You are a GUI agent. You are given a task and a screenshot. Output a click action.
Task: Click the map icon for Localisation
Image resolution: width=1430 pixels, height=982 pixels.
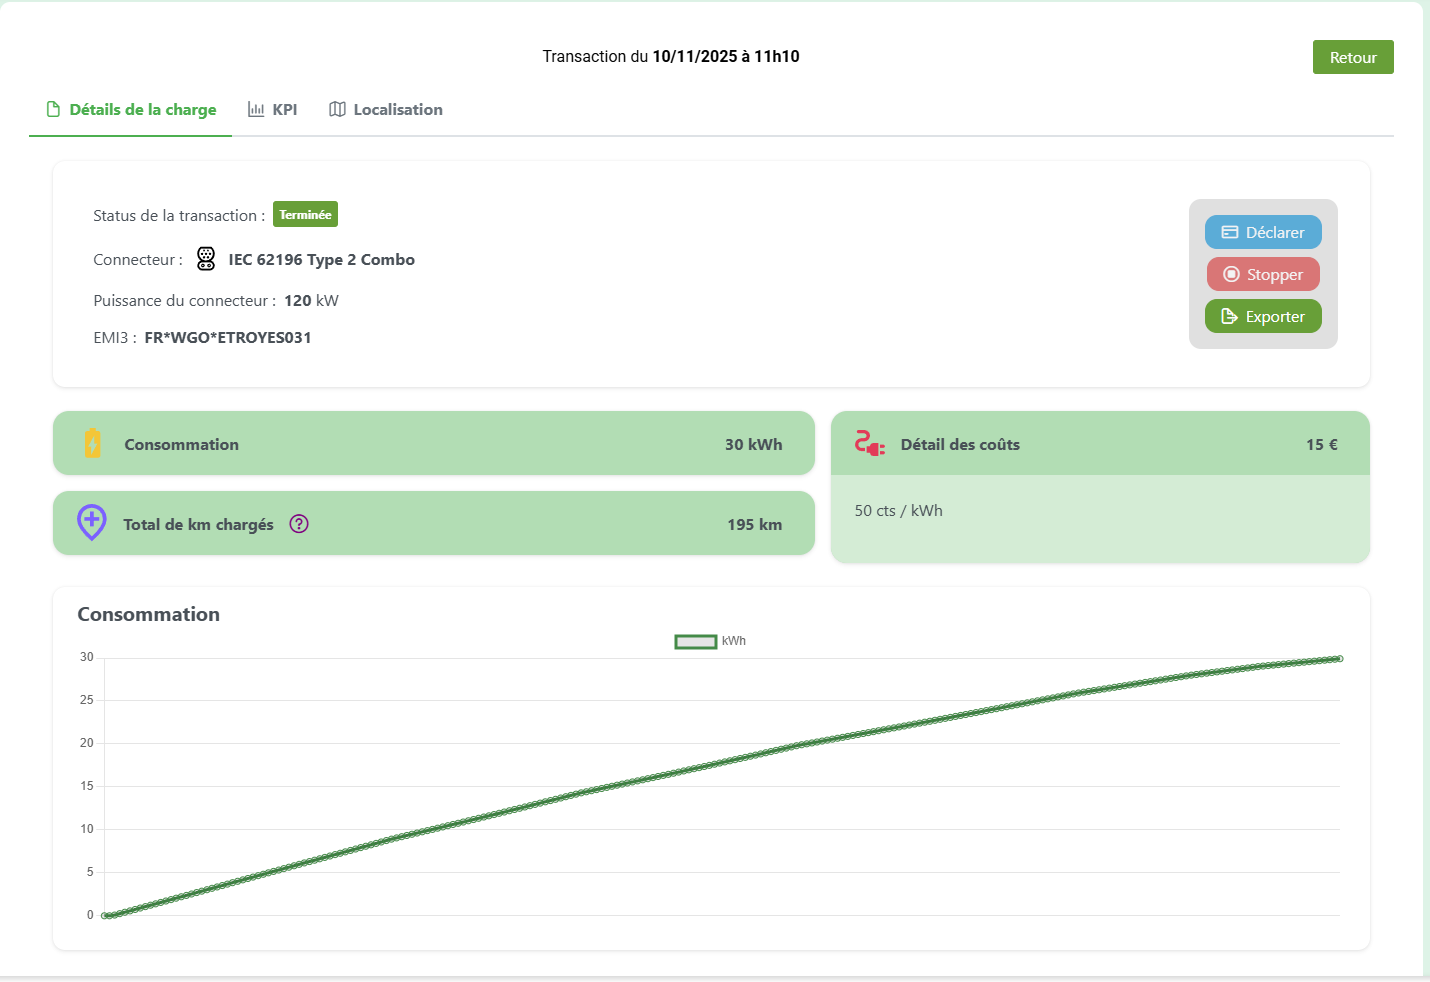tap(337, 110)
